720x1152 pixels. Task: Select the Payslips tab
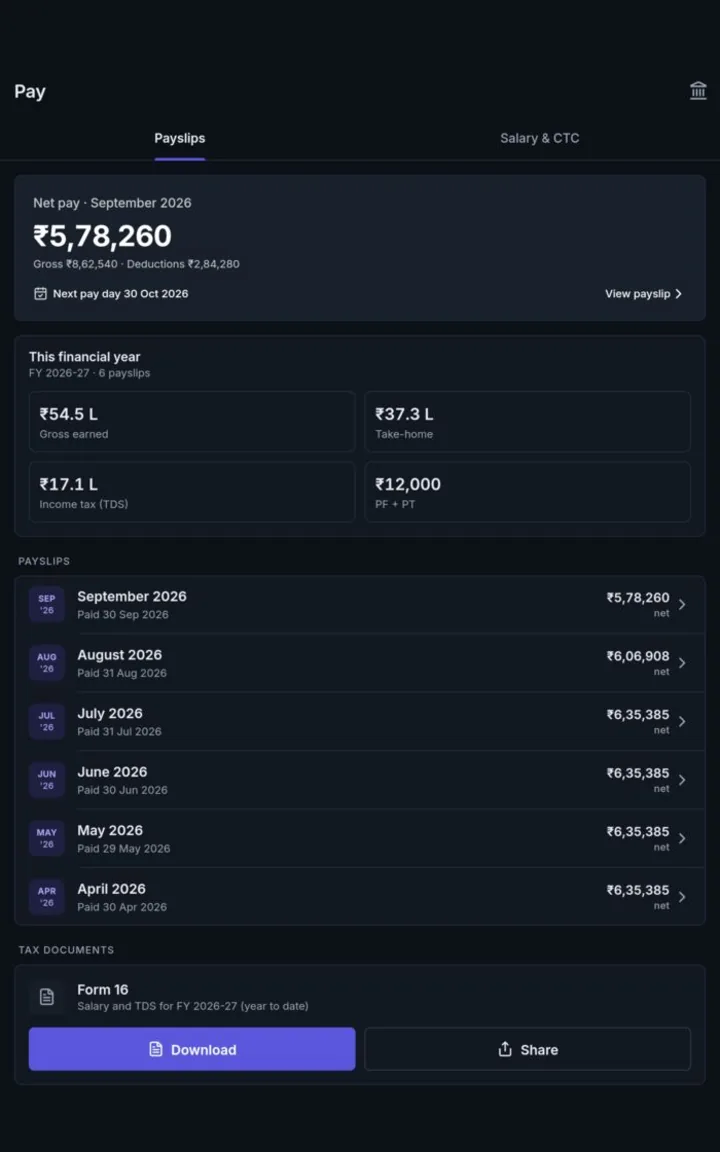180,138
